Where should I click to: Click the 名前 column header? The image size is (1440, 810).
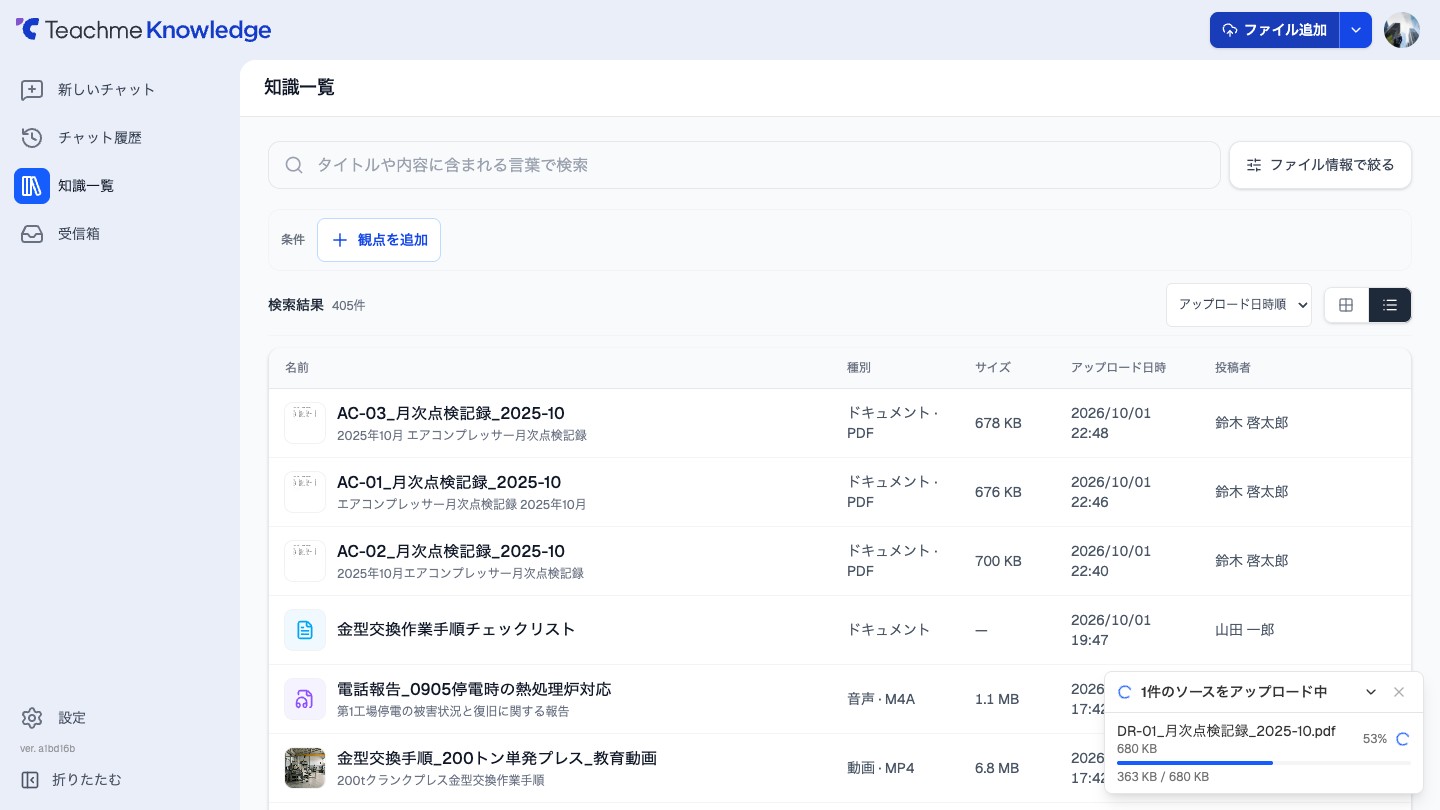(297, 368)
